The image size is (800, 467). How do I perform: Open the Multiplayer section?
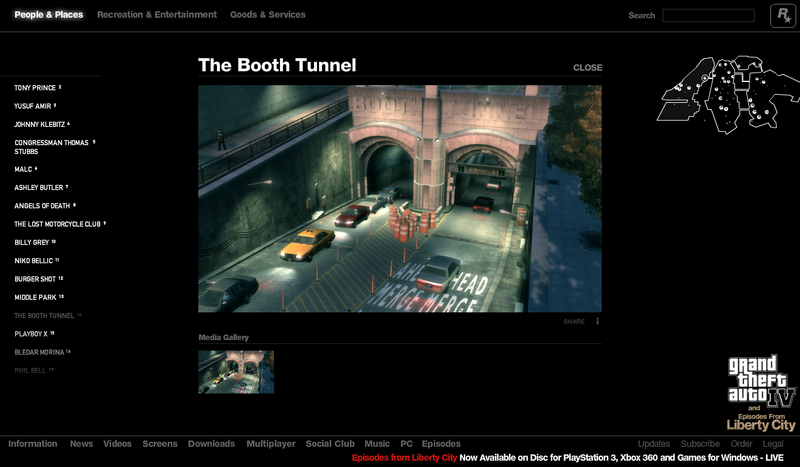(x=271, y=444)
